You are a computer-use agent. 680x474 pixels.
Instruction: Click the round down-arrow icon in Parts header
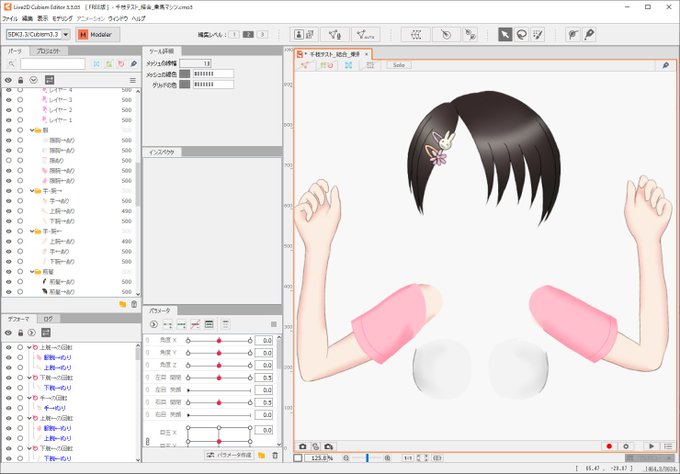(x=33, y=80)
